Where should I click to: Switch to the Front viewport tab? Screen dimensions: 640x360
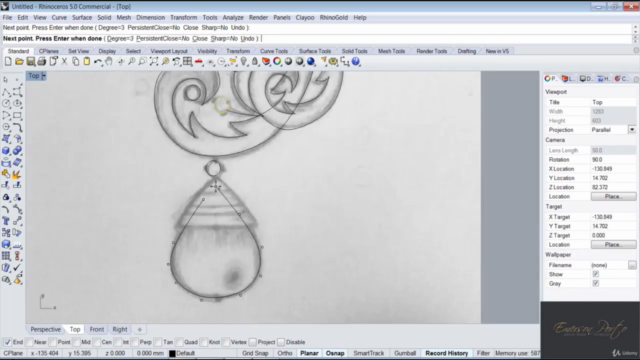(97, 329)
